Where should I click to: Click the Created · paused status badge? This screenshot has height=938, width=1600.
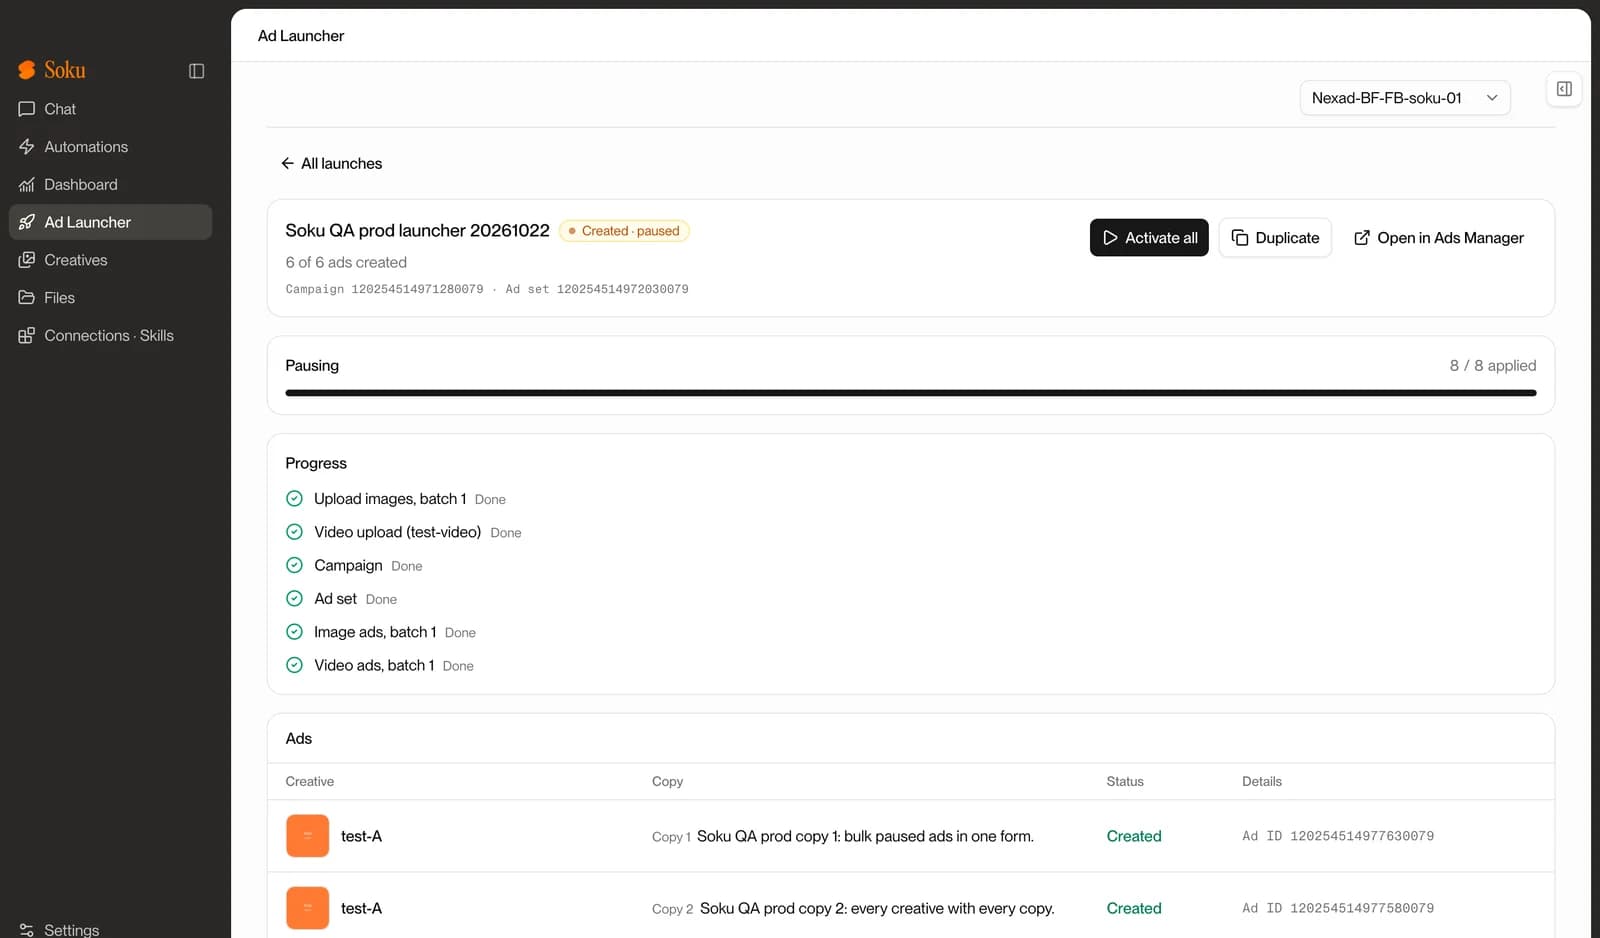coord(624,231)
